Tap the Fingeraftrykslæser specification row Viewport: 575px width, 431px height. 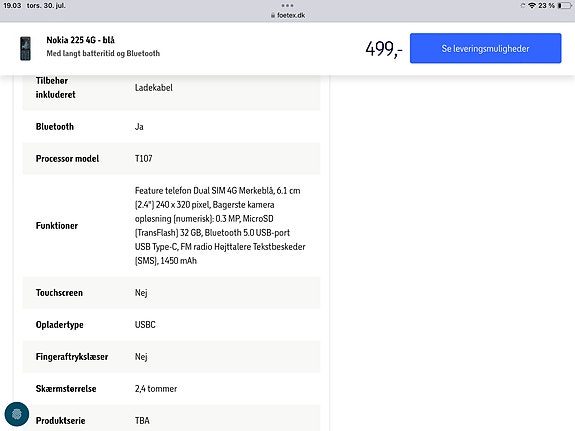(171, 357)
